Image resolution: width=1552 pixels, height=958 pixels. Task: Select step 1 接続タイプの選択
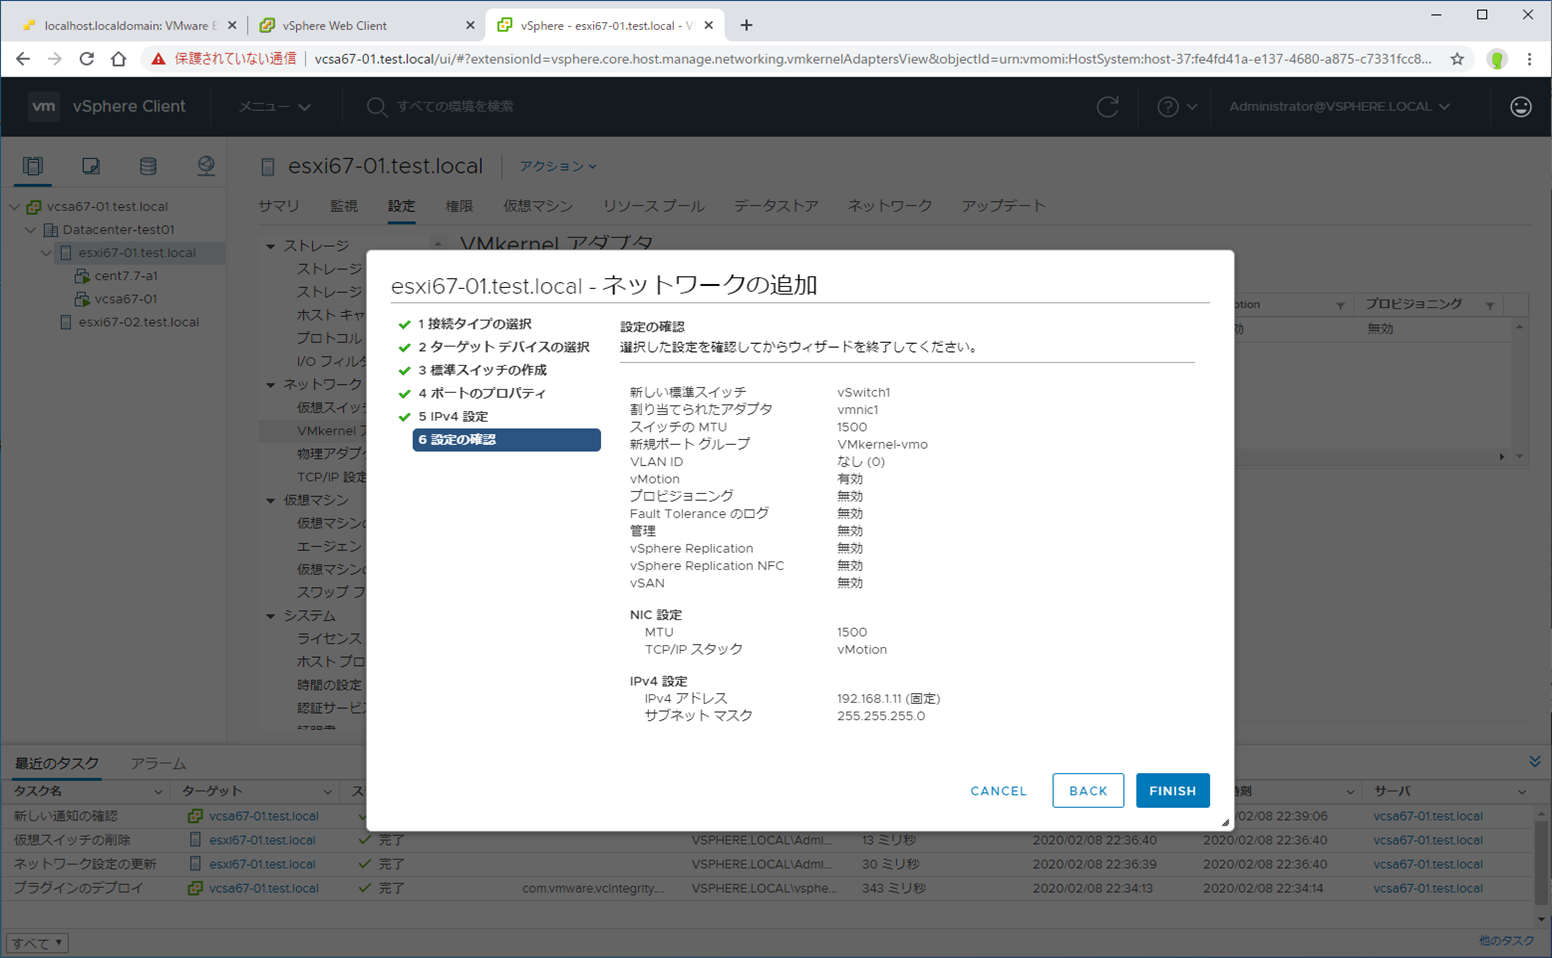(x=475, y=324)
